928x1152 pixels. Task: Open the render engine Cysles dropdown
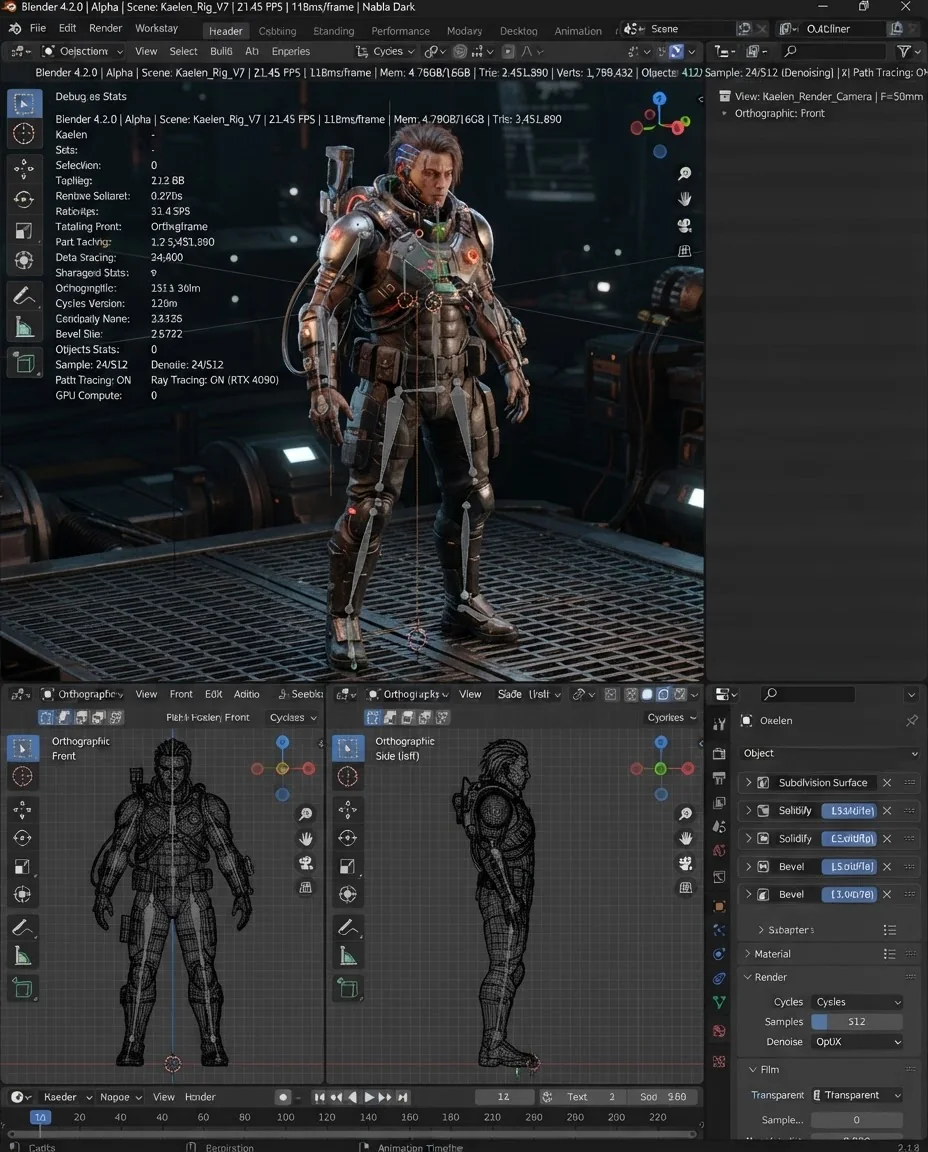click(857, 1002)
